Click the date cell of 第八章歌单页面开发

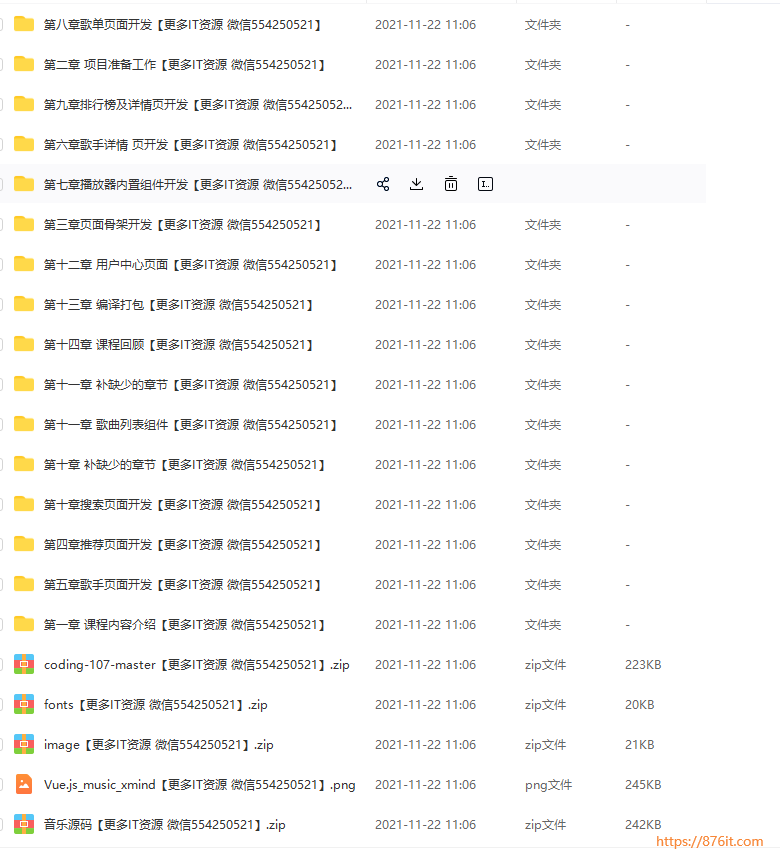click(x=426, y=25)
